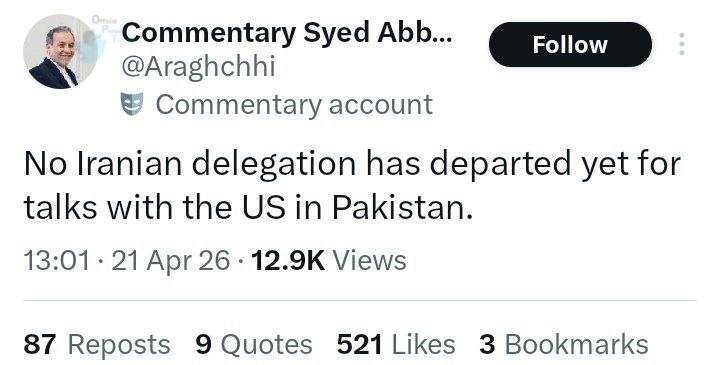Click the Commentary account mask icon
The width and height of the screenshot is (720, 365).
pyautogui.click(x=132, y=104)
